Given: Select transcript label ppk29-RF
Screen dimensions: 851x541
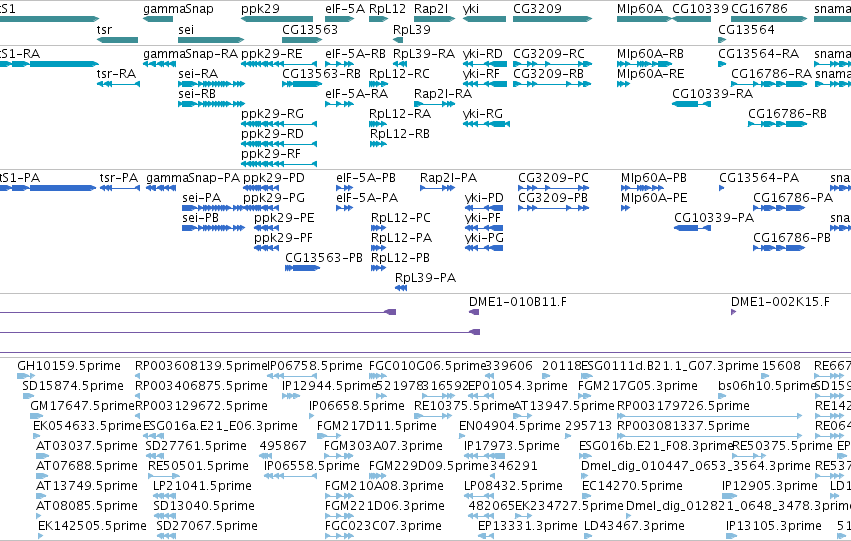Looking at the screenshot, I should click(x=271, y=154).
